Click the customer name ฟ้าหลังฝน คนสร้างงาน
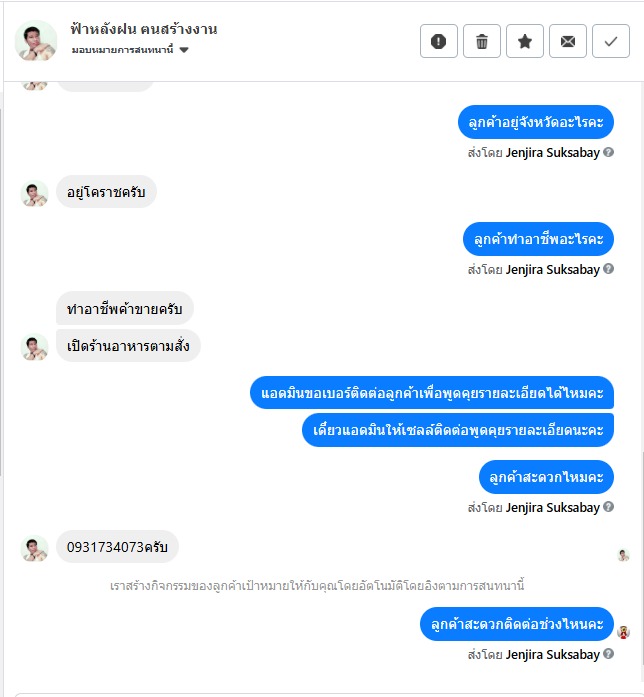 (x=144, y=29)
